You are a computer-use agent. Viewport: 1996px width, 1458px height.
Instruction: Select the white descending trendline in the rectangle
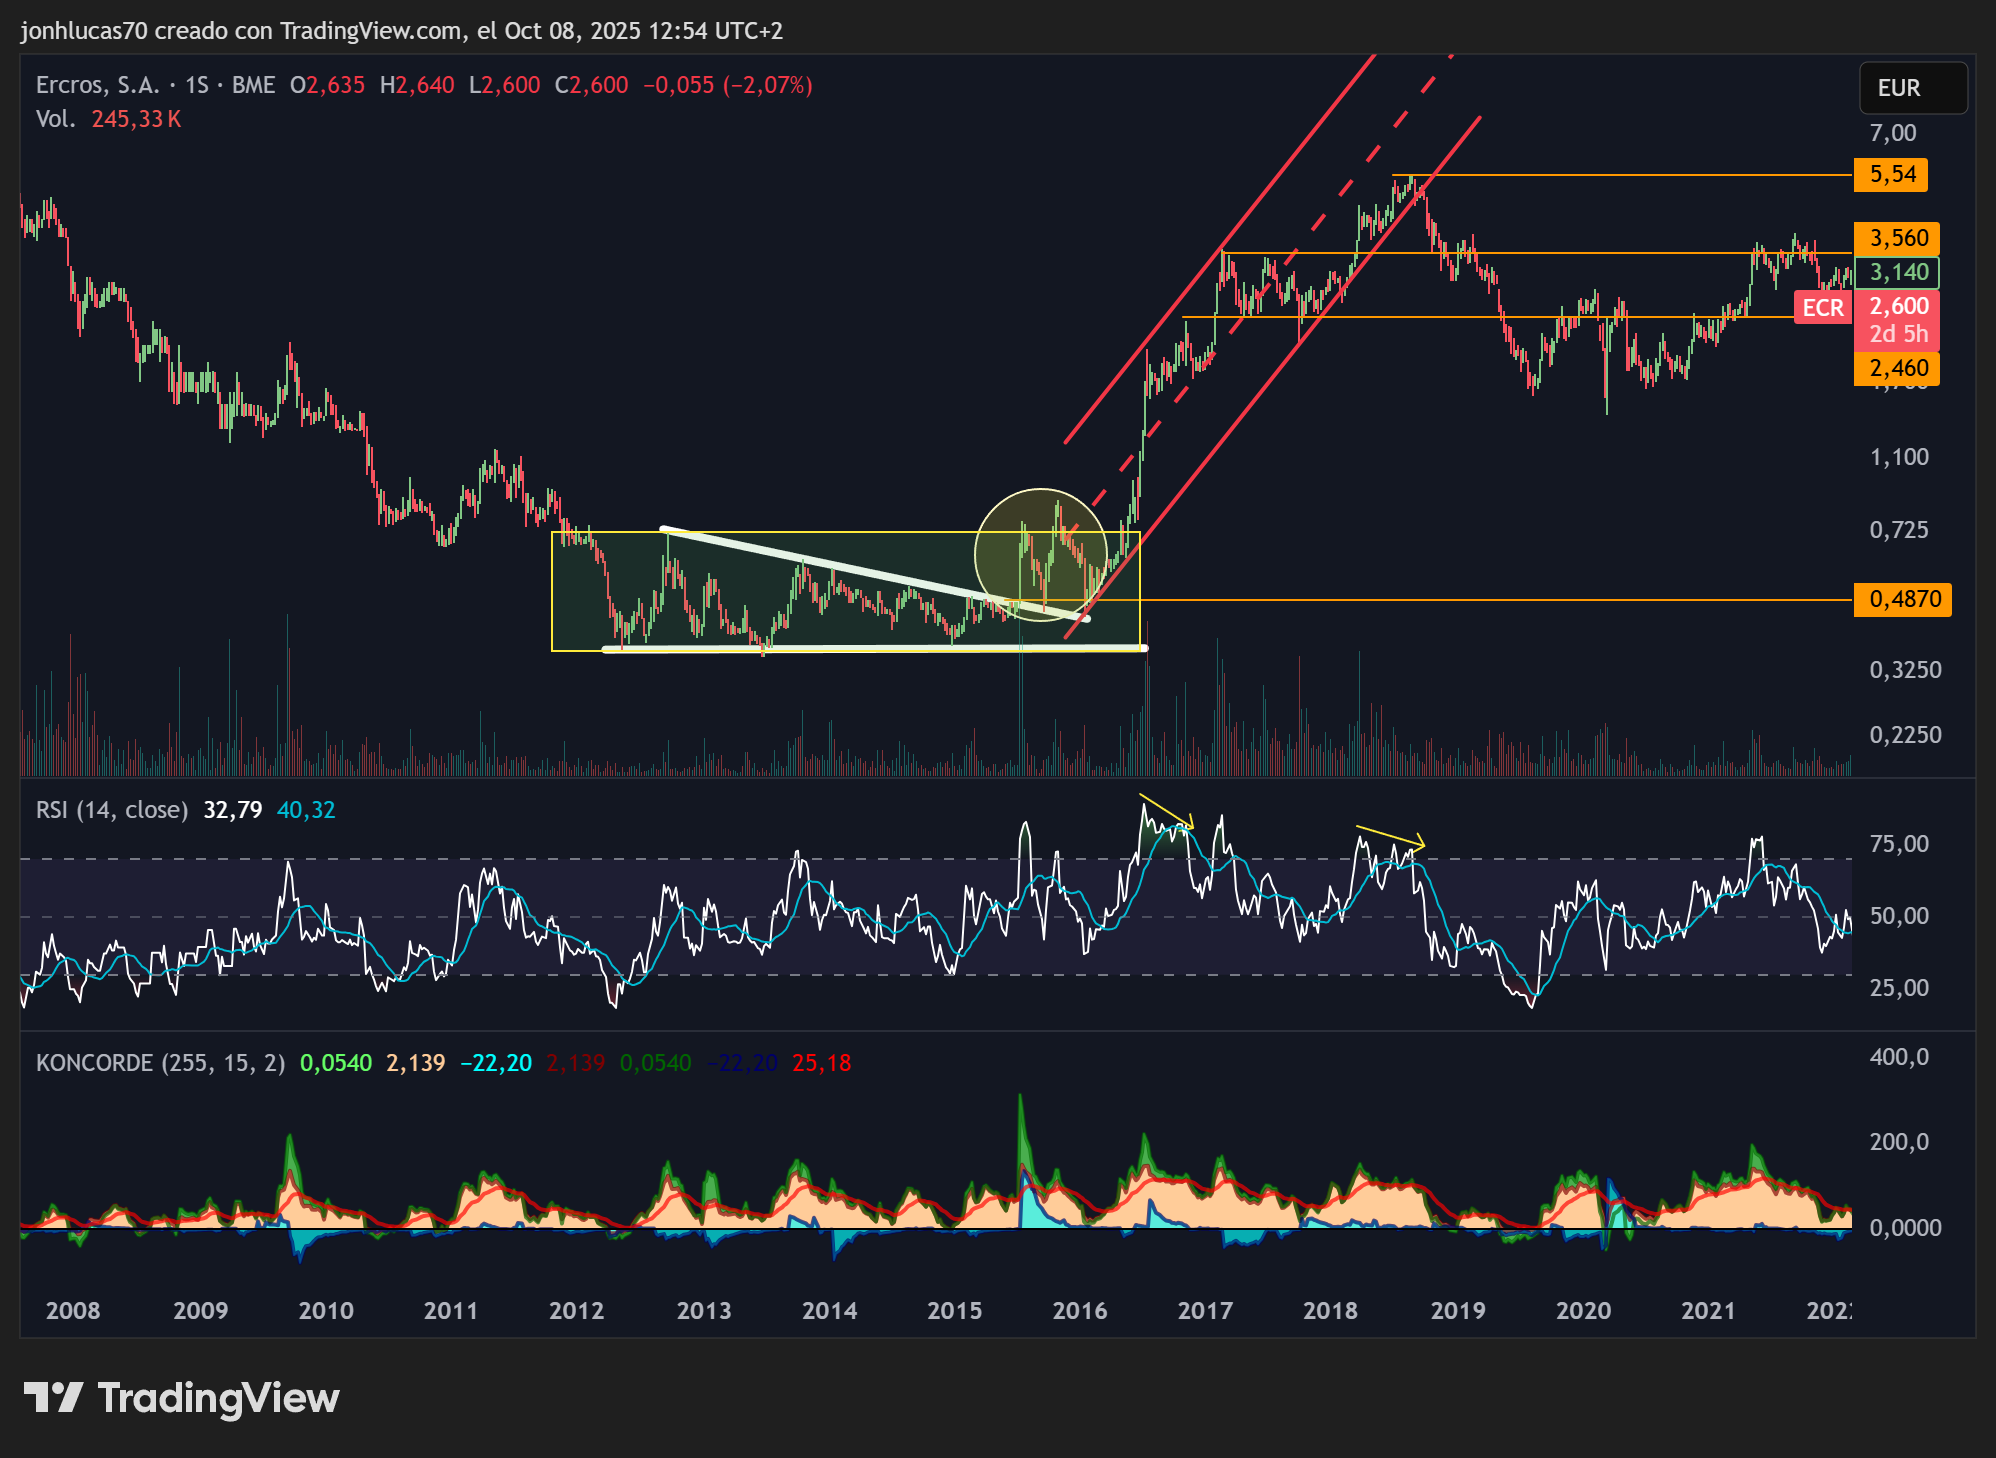[x=873, y=573]
